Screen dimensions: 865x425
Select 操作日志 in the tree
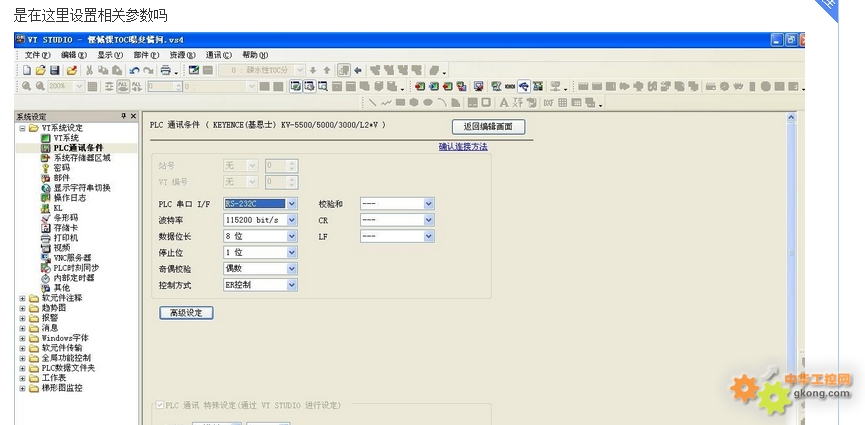pos(70,198)
